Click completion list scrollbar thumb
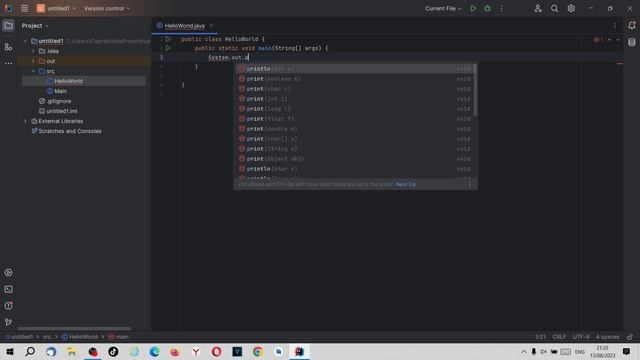640x360 pixels. click(x=476, y=89)
